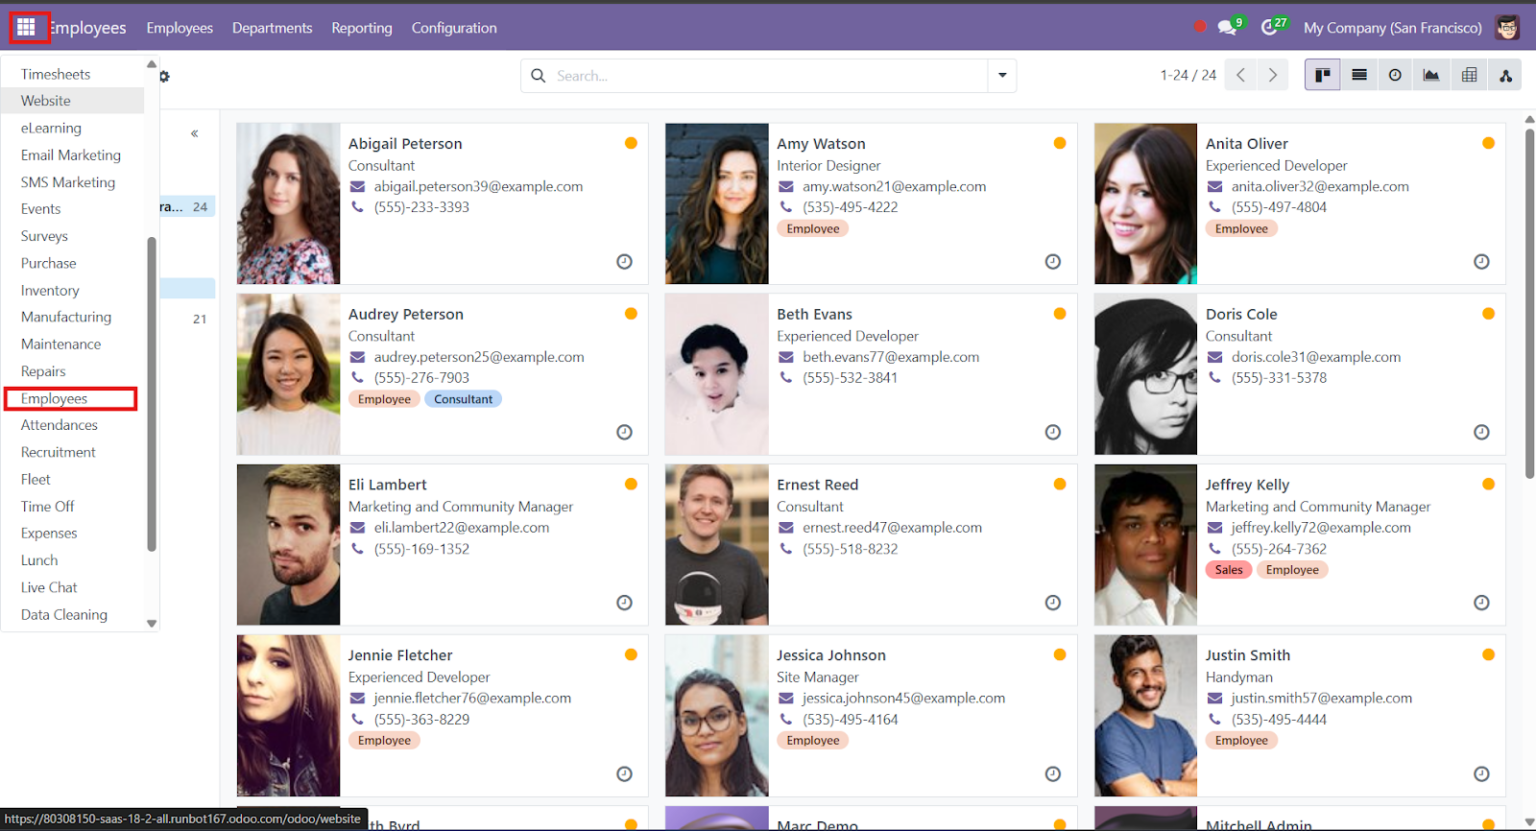This screenshot has height=831, width=1536.
Task: Open the Recruitment app from the sidebar
Action: tap(59, 451)
